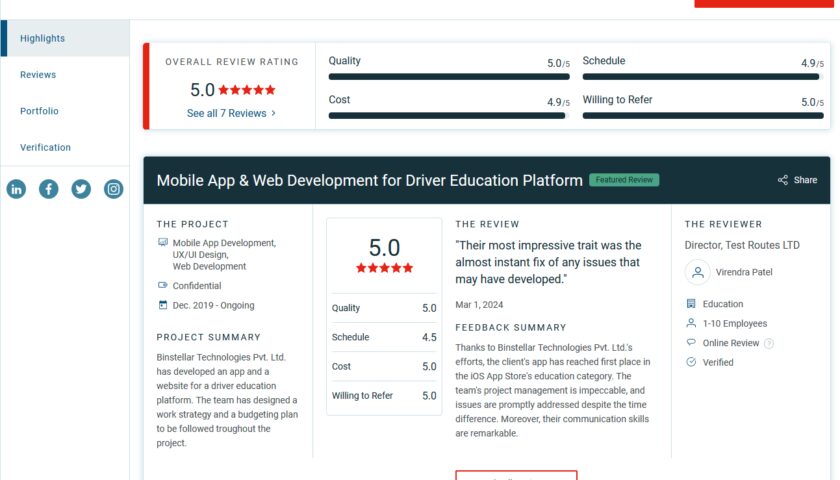
Task: Open the Mobile App & Web Development review title
Action: [x=369, y=181]
